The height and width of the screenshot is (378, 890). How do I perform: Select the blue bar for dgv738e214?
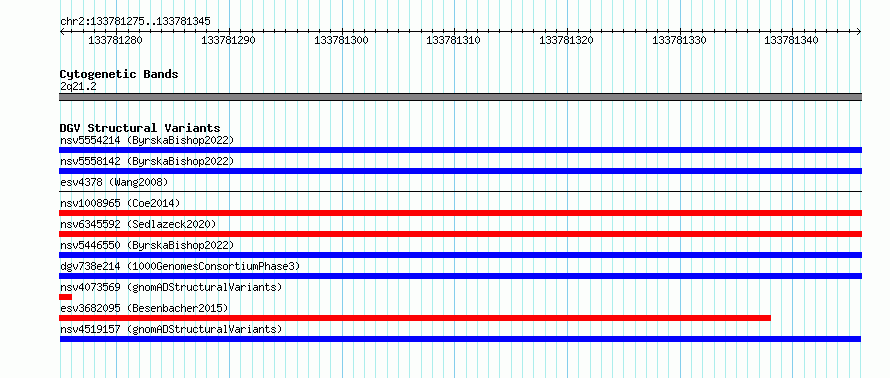tap(460, 276)
